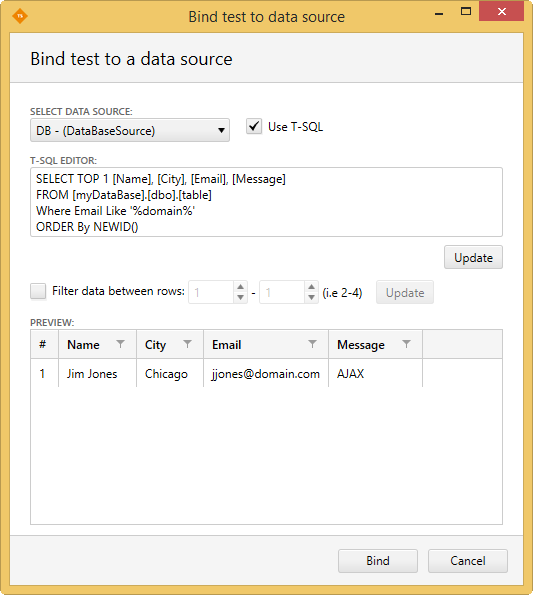
Task: Click the jjones@domain.com cell
Action: 266,374
